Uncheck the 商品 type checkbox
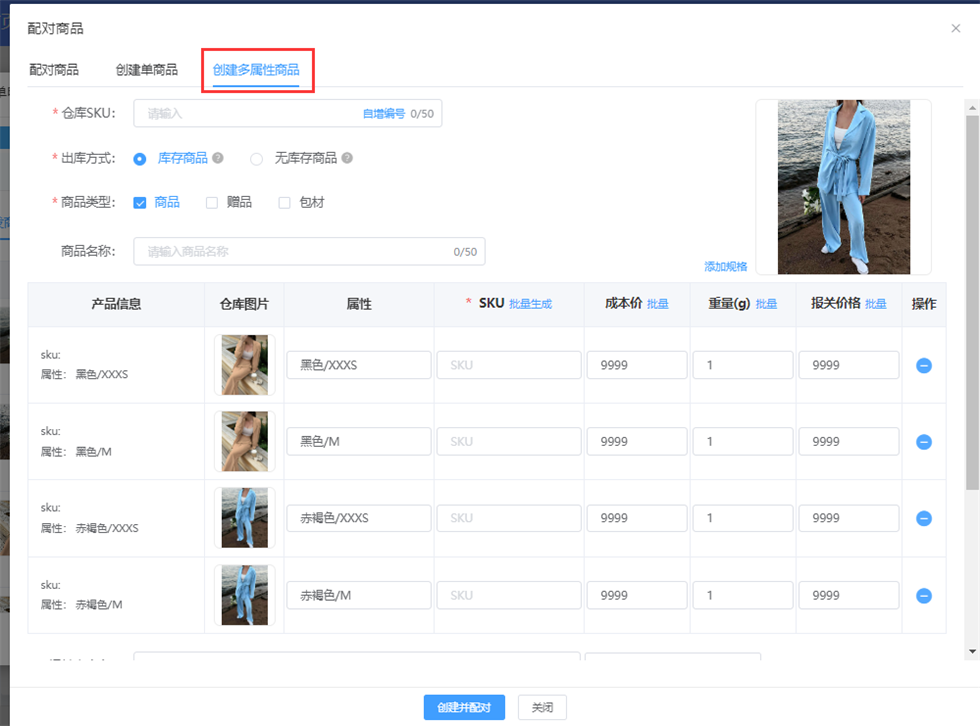 click(140, 202)
